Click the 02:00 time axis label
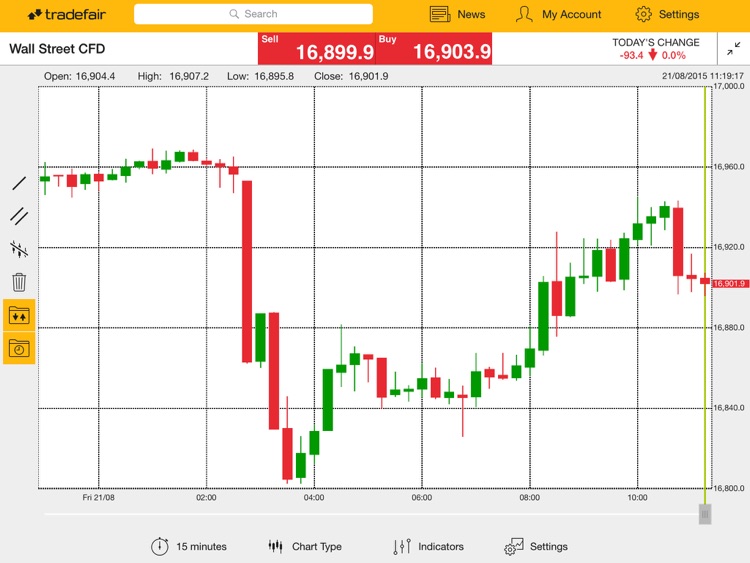Viewport: 750px width, 563px height. [x=206, y=497]
